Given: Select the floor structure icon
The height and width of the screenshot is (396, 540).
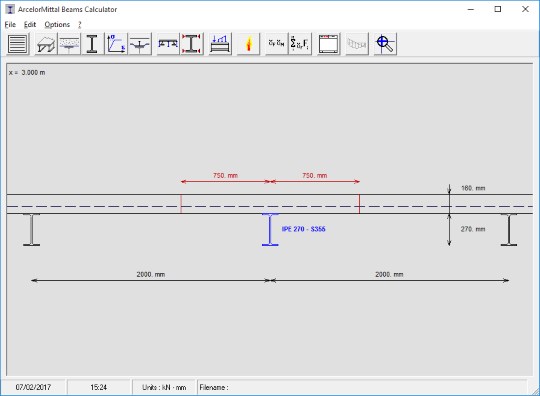Looking at the screenshot, I should coord(46,44).
